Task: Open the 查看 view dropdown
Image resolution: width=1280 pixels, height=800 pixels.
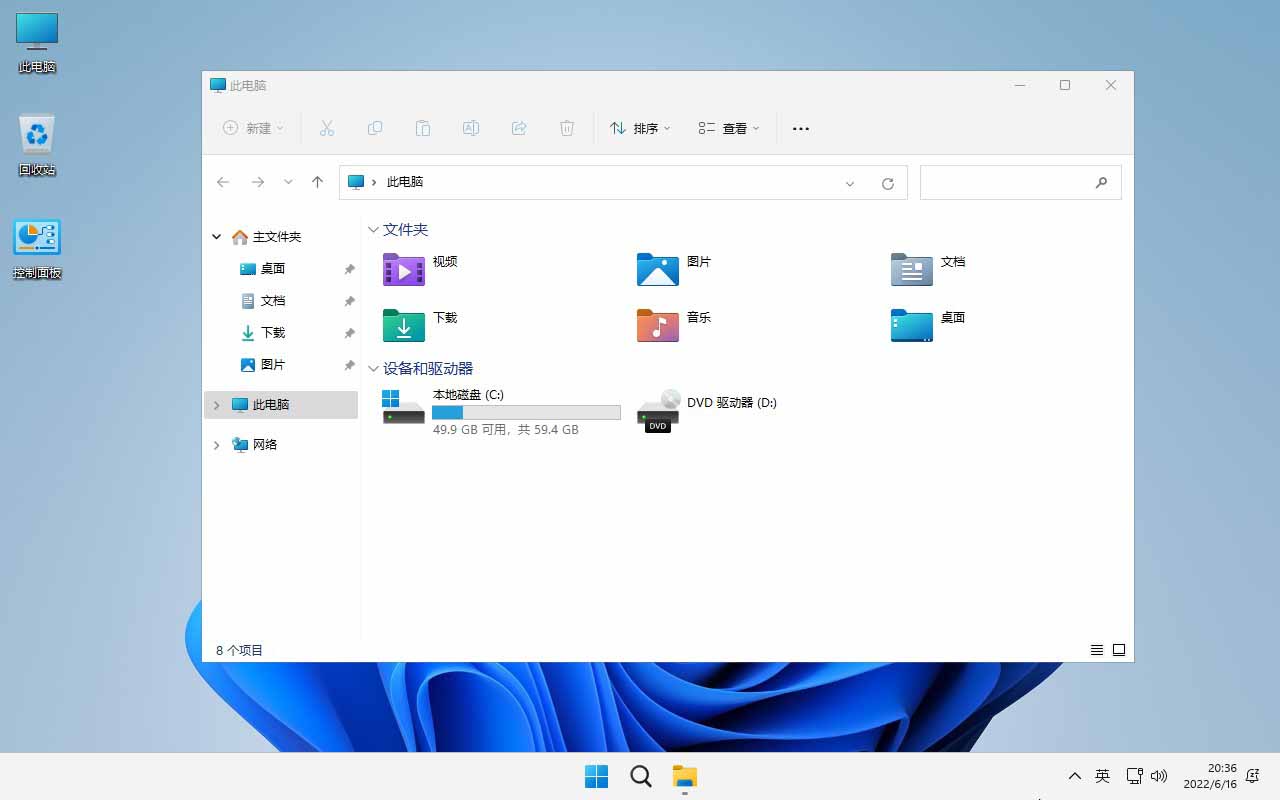Action: click(x=728, y=128)
